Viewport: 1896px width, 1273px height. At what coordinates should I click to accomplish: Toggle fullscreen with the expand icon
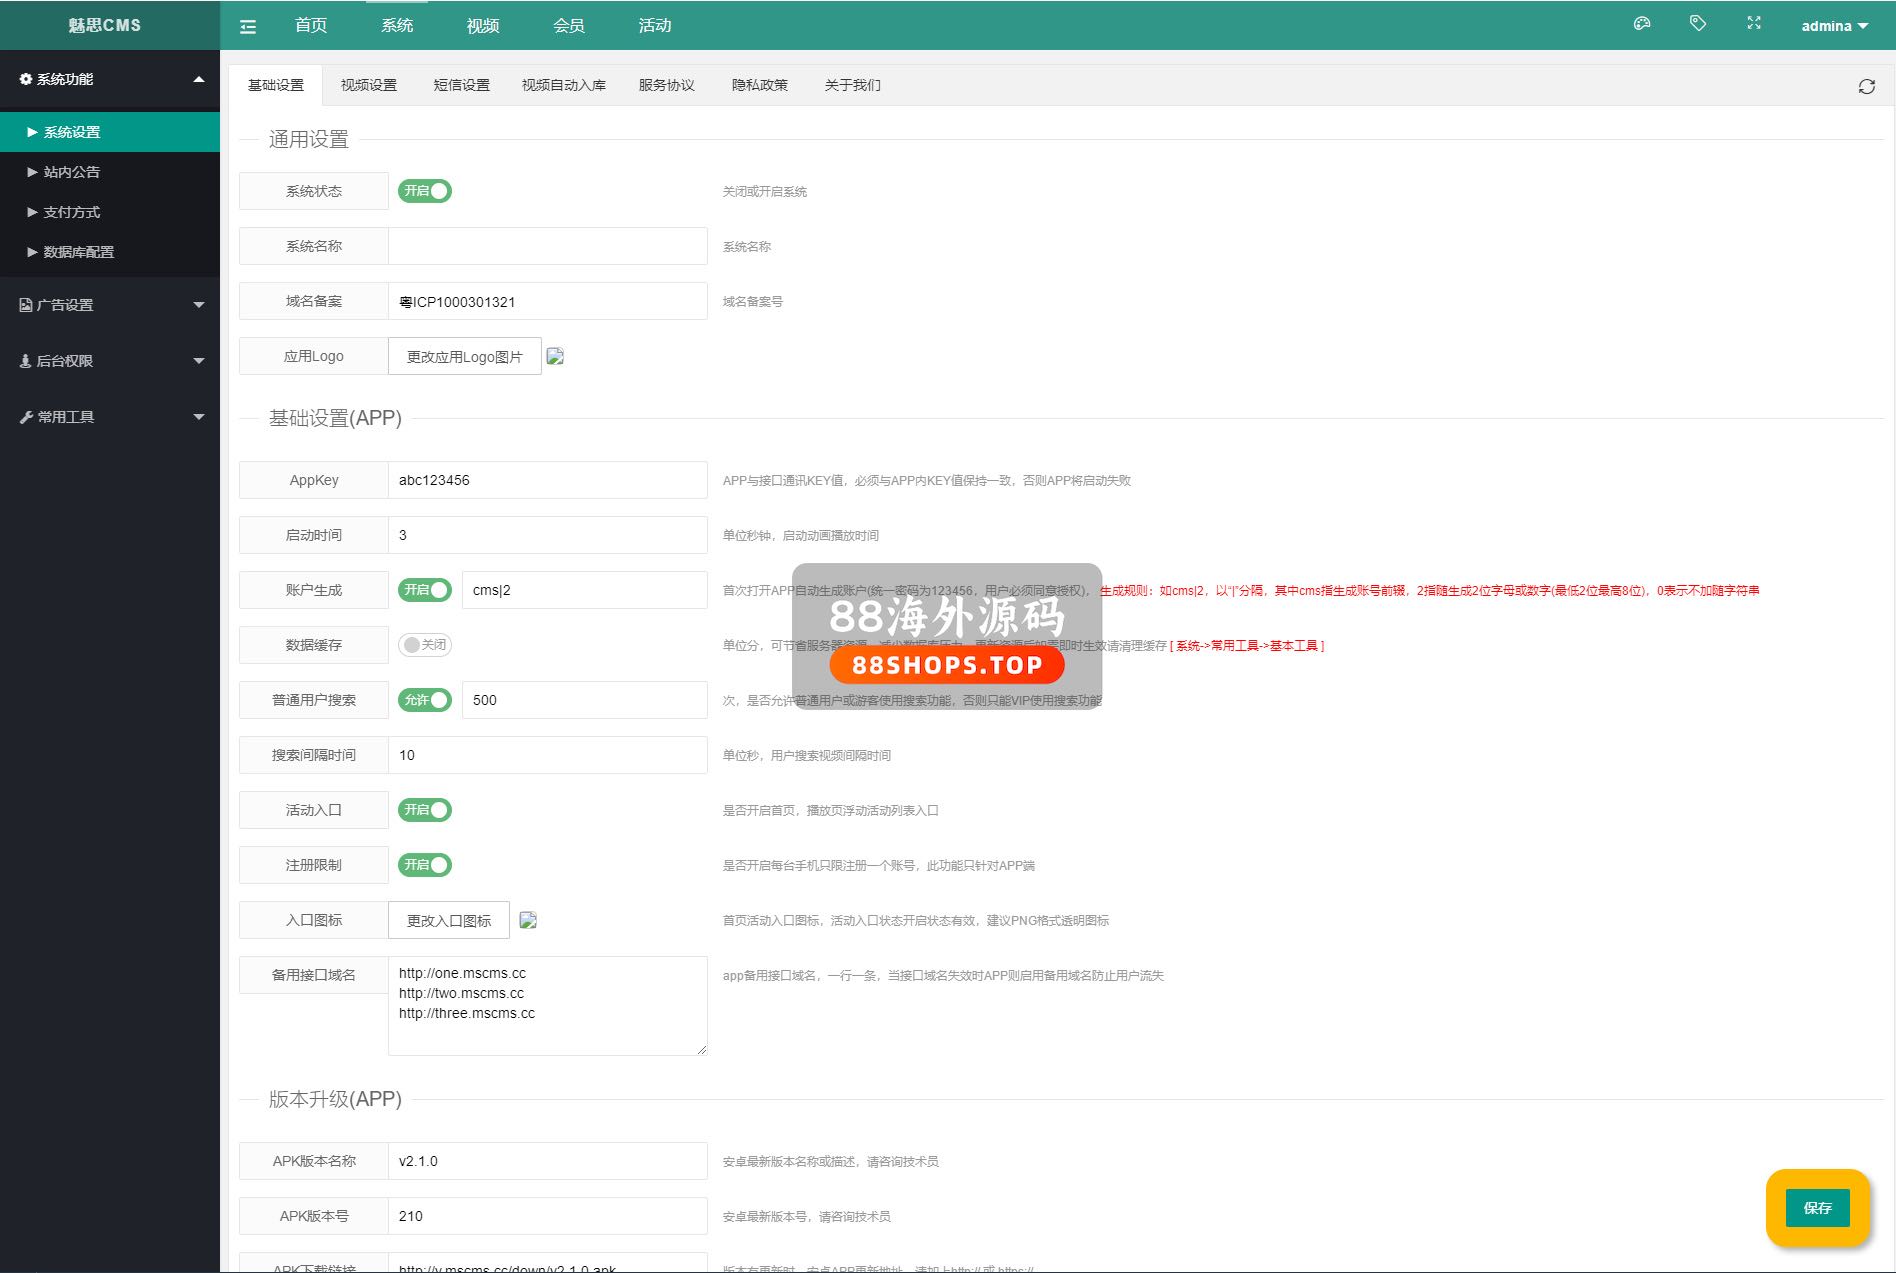tap(1753, 23)
